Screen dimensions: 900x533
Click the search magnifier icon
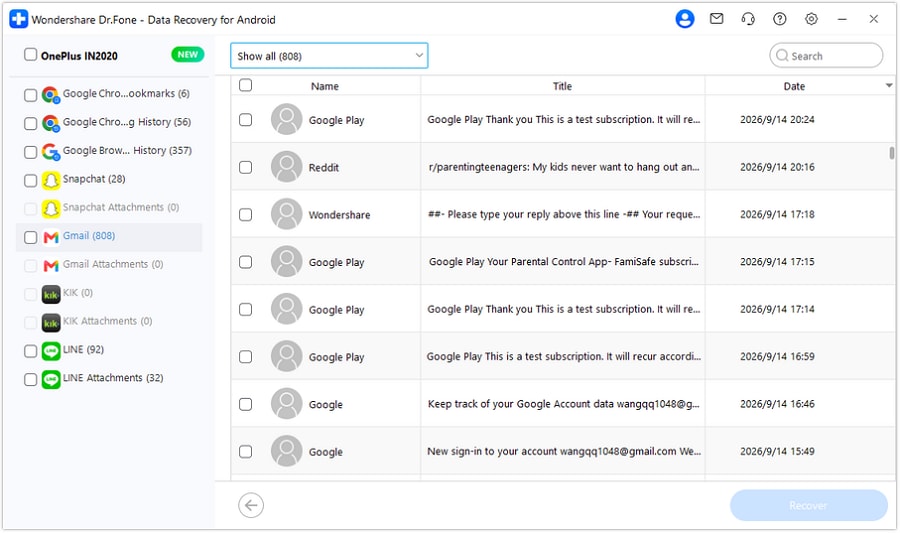[782, 56]
